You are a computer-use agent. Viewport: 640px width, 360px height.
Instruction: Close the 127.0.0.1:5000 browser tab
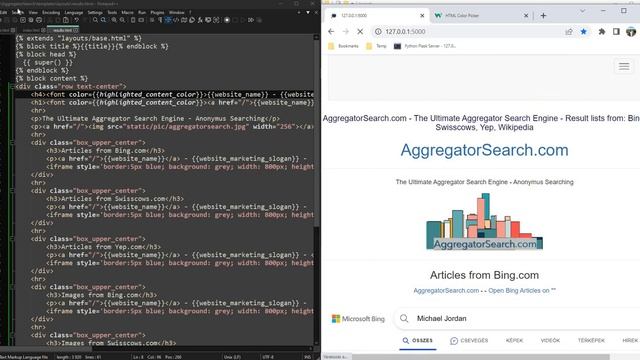422,16
